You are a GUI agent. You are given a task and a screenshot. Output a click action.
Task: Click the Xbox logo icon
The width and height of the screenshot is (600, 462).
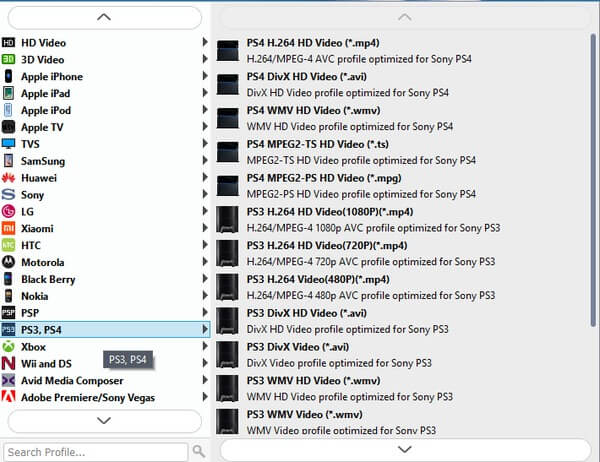[x=8, y=346]
